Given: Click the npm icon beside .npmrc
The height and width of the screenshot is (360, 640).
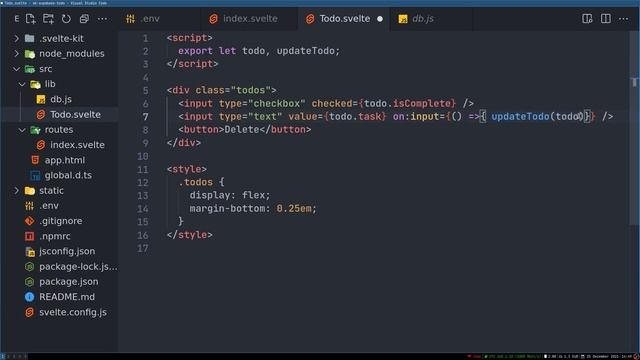Looking at the screenshot, I should [29, 236].
